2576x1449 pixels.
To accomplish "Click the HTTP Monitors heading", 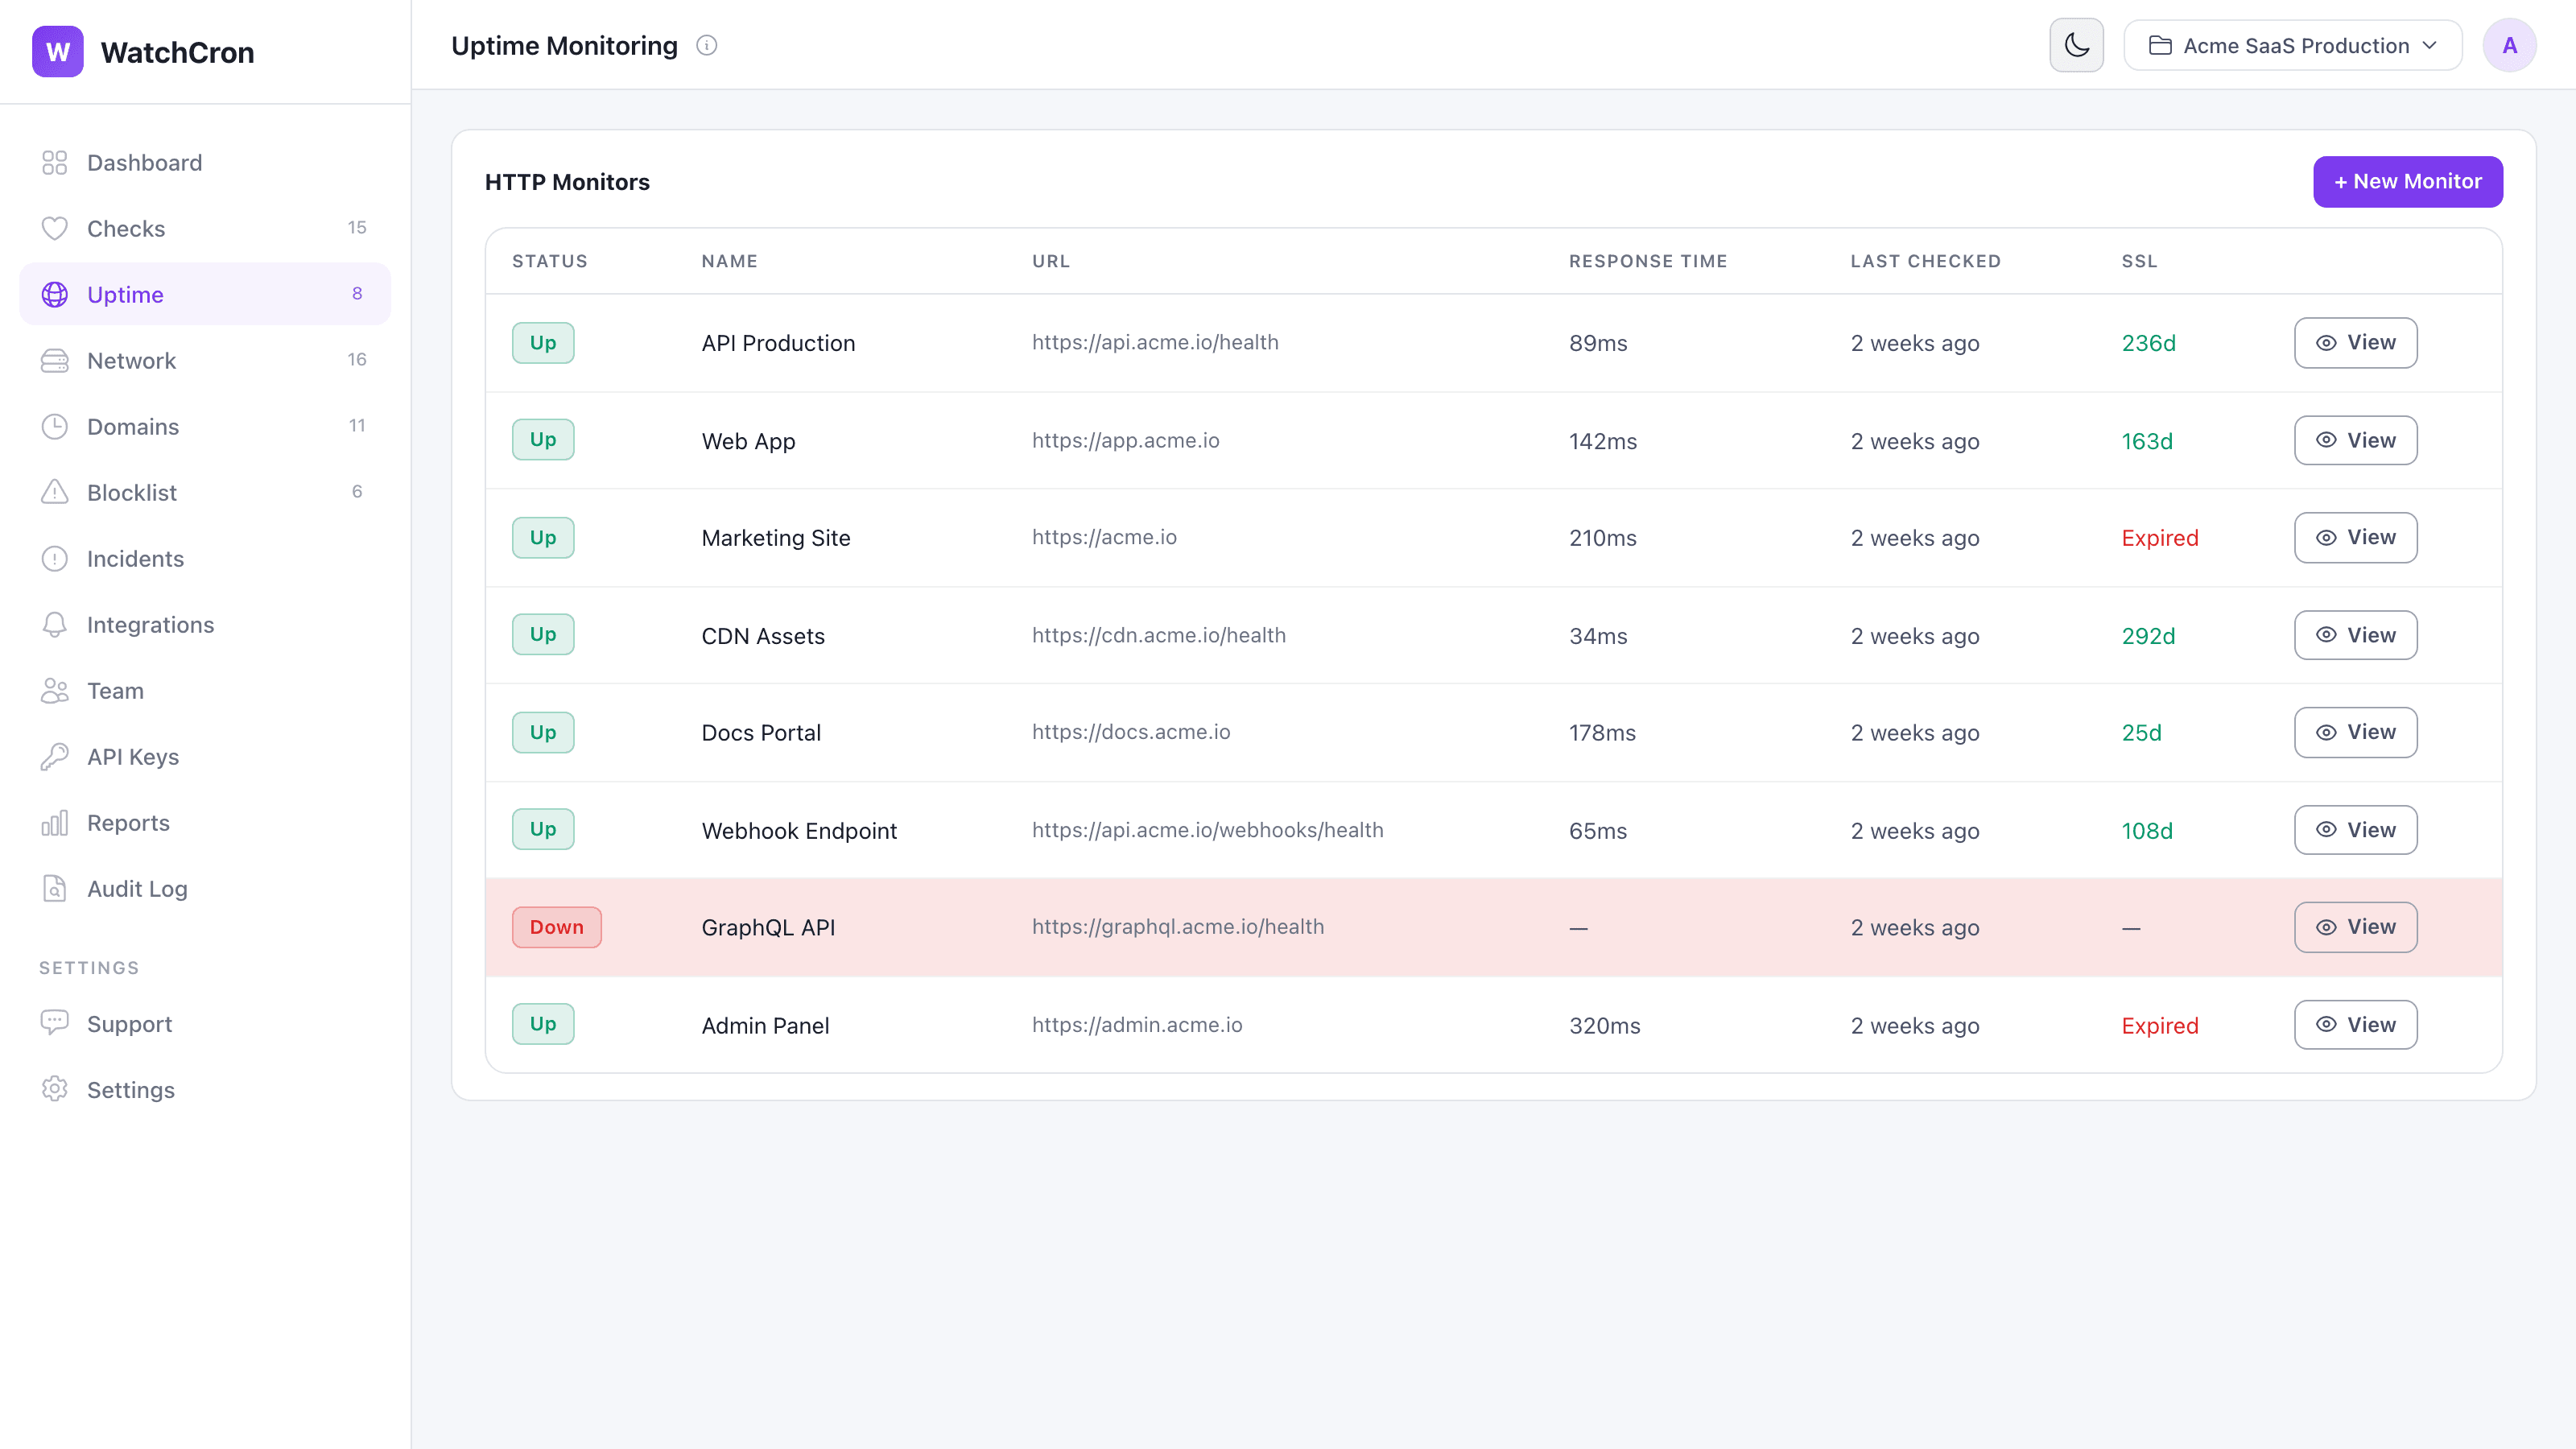I will (x=567, y=182).
